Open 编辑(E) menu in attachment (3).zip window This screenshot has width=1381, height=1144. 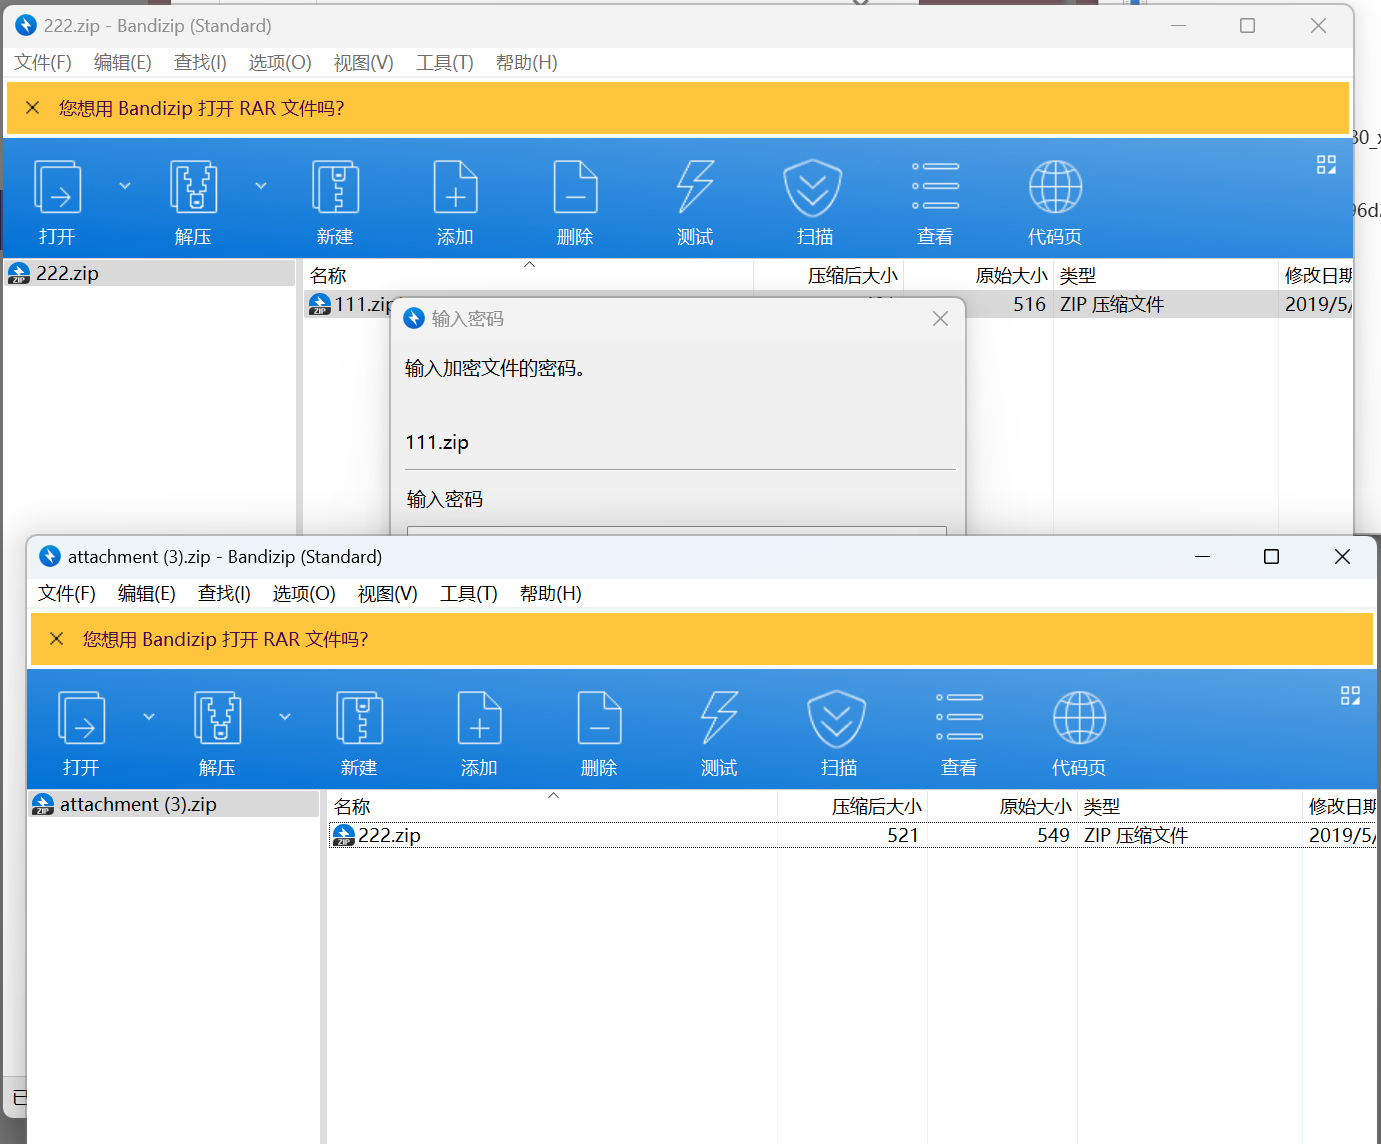[x=147, y=594]
